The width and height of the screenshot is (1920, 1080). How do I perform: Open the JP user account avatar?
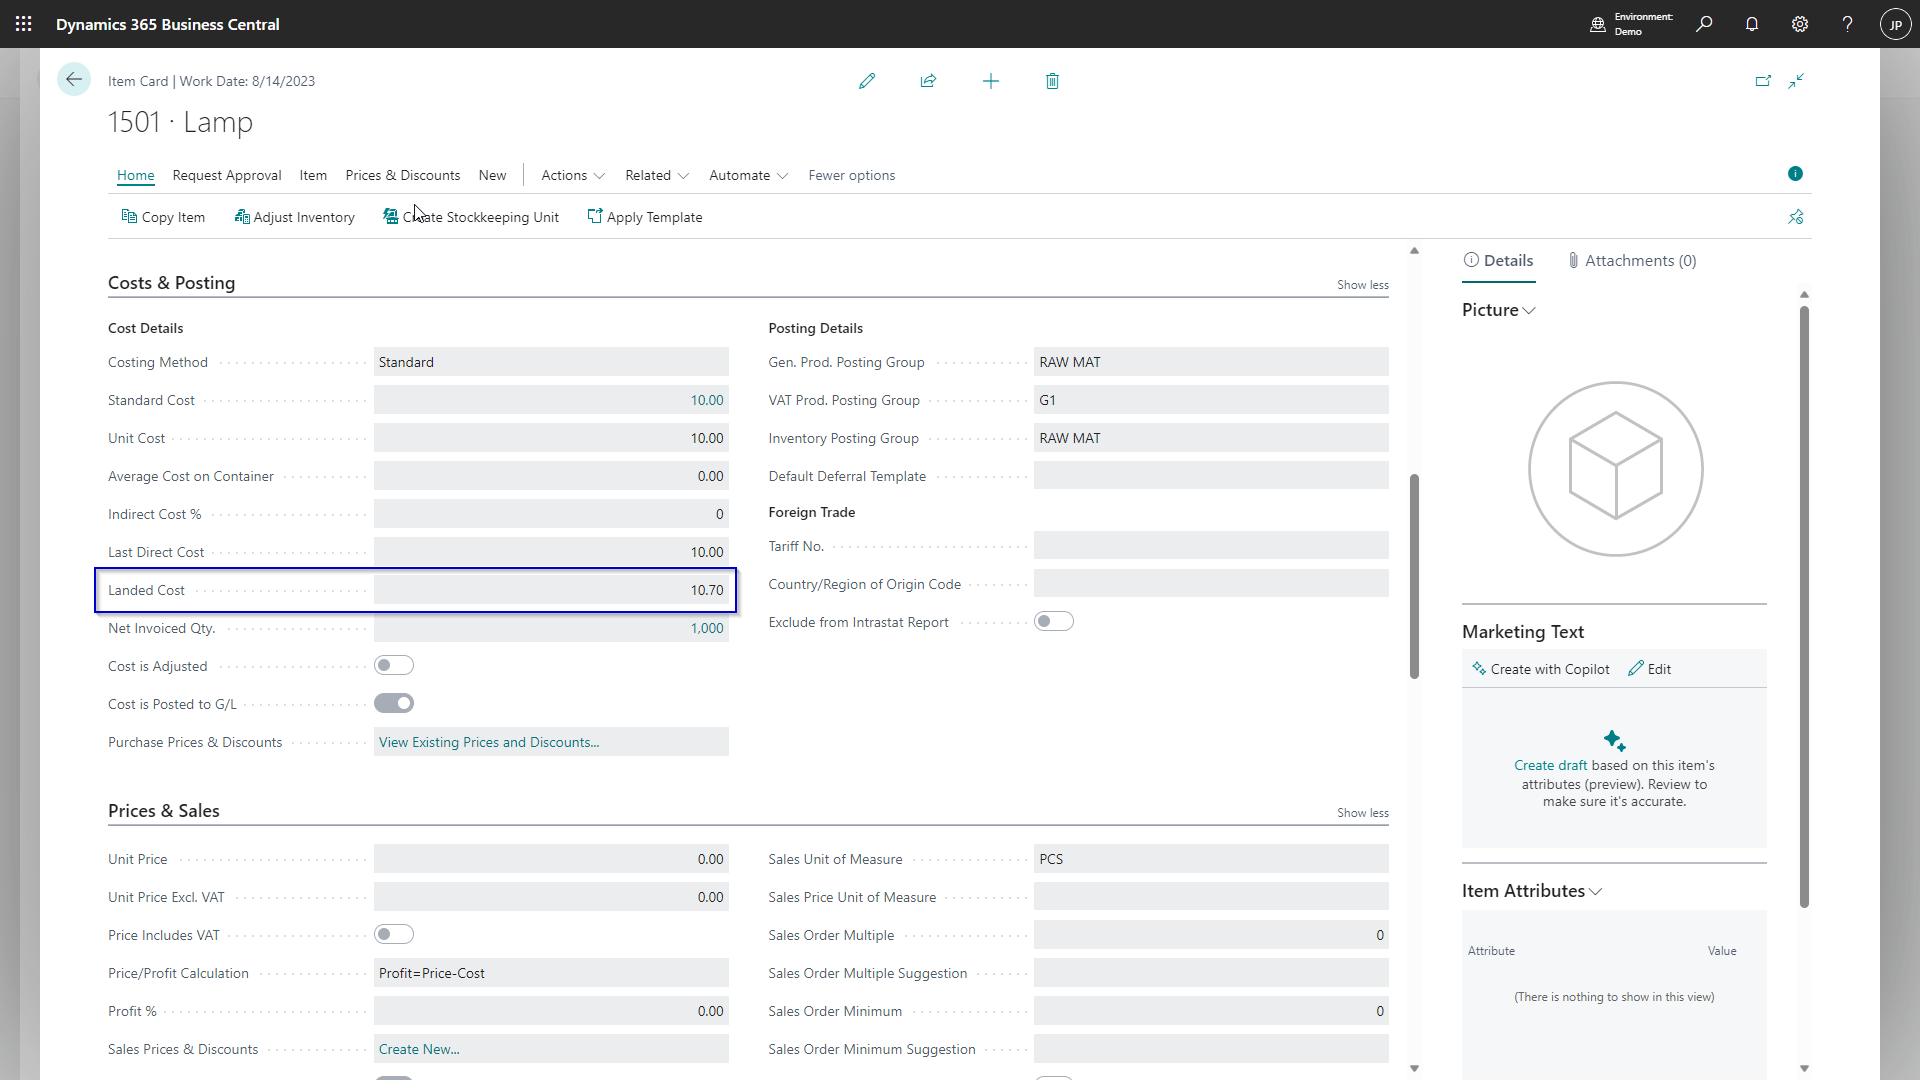[1895, 24]
